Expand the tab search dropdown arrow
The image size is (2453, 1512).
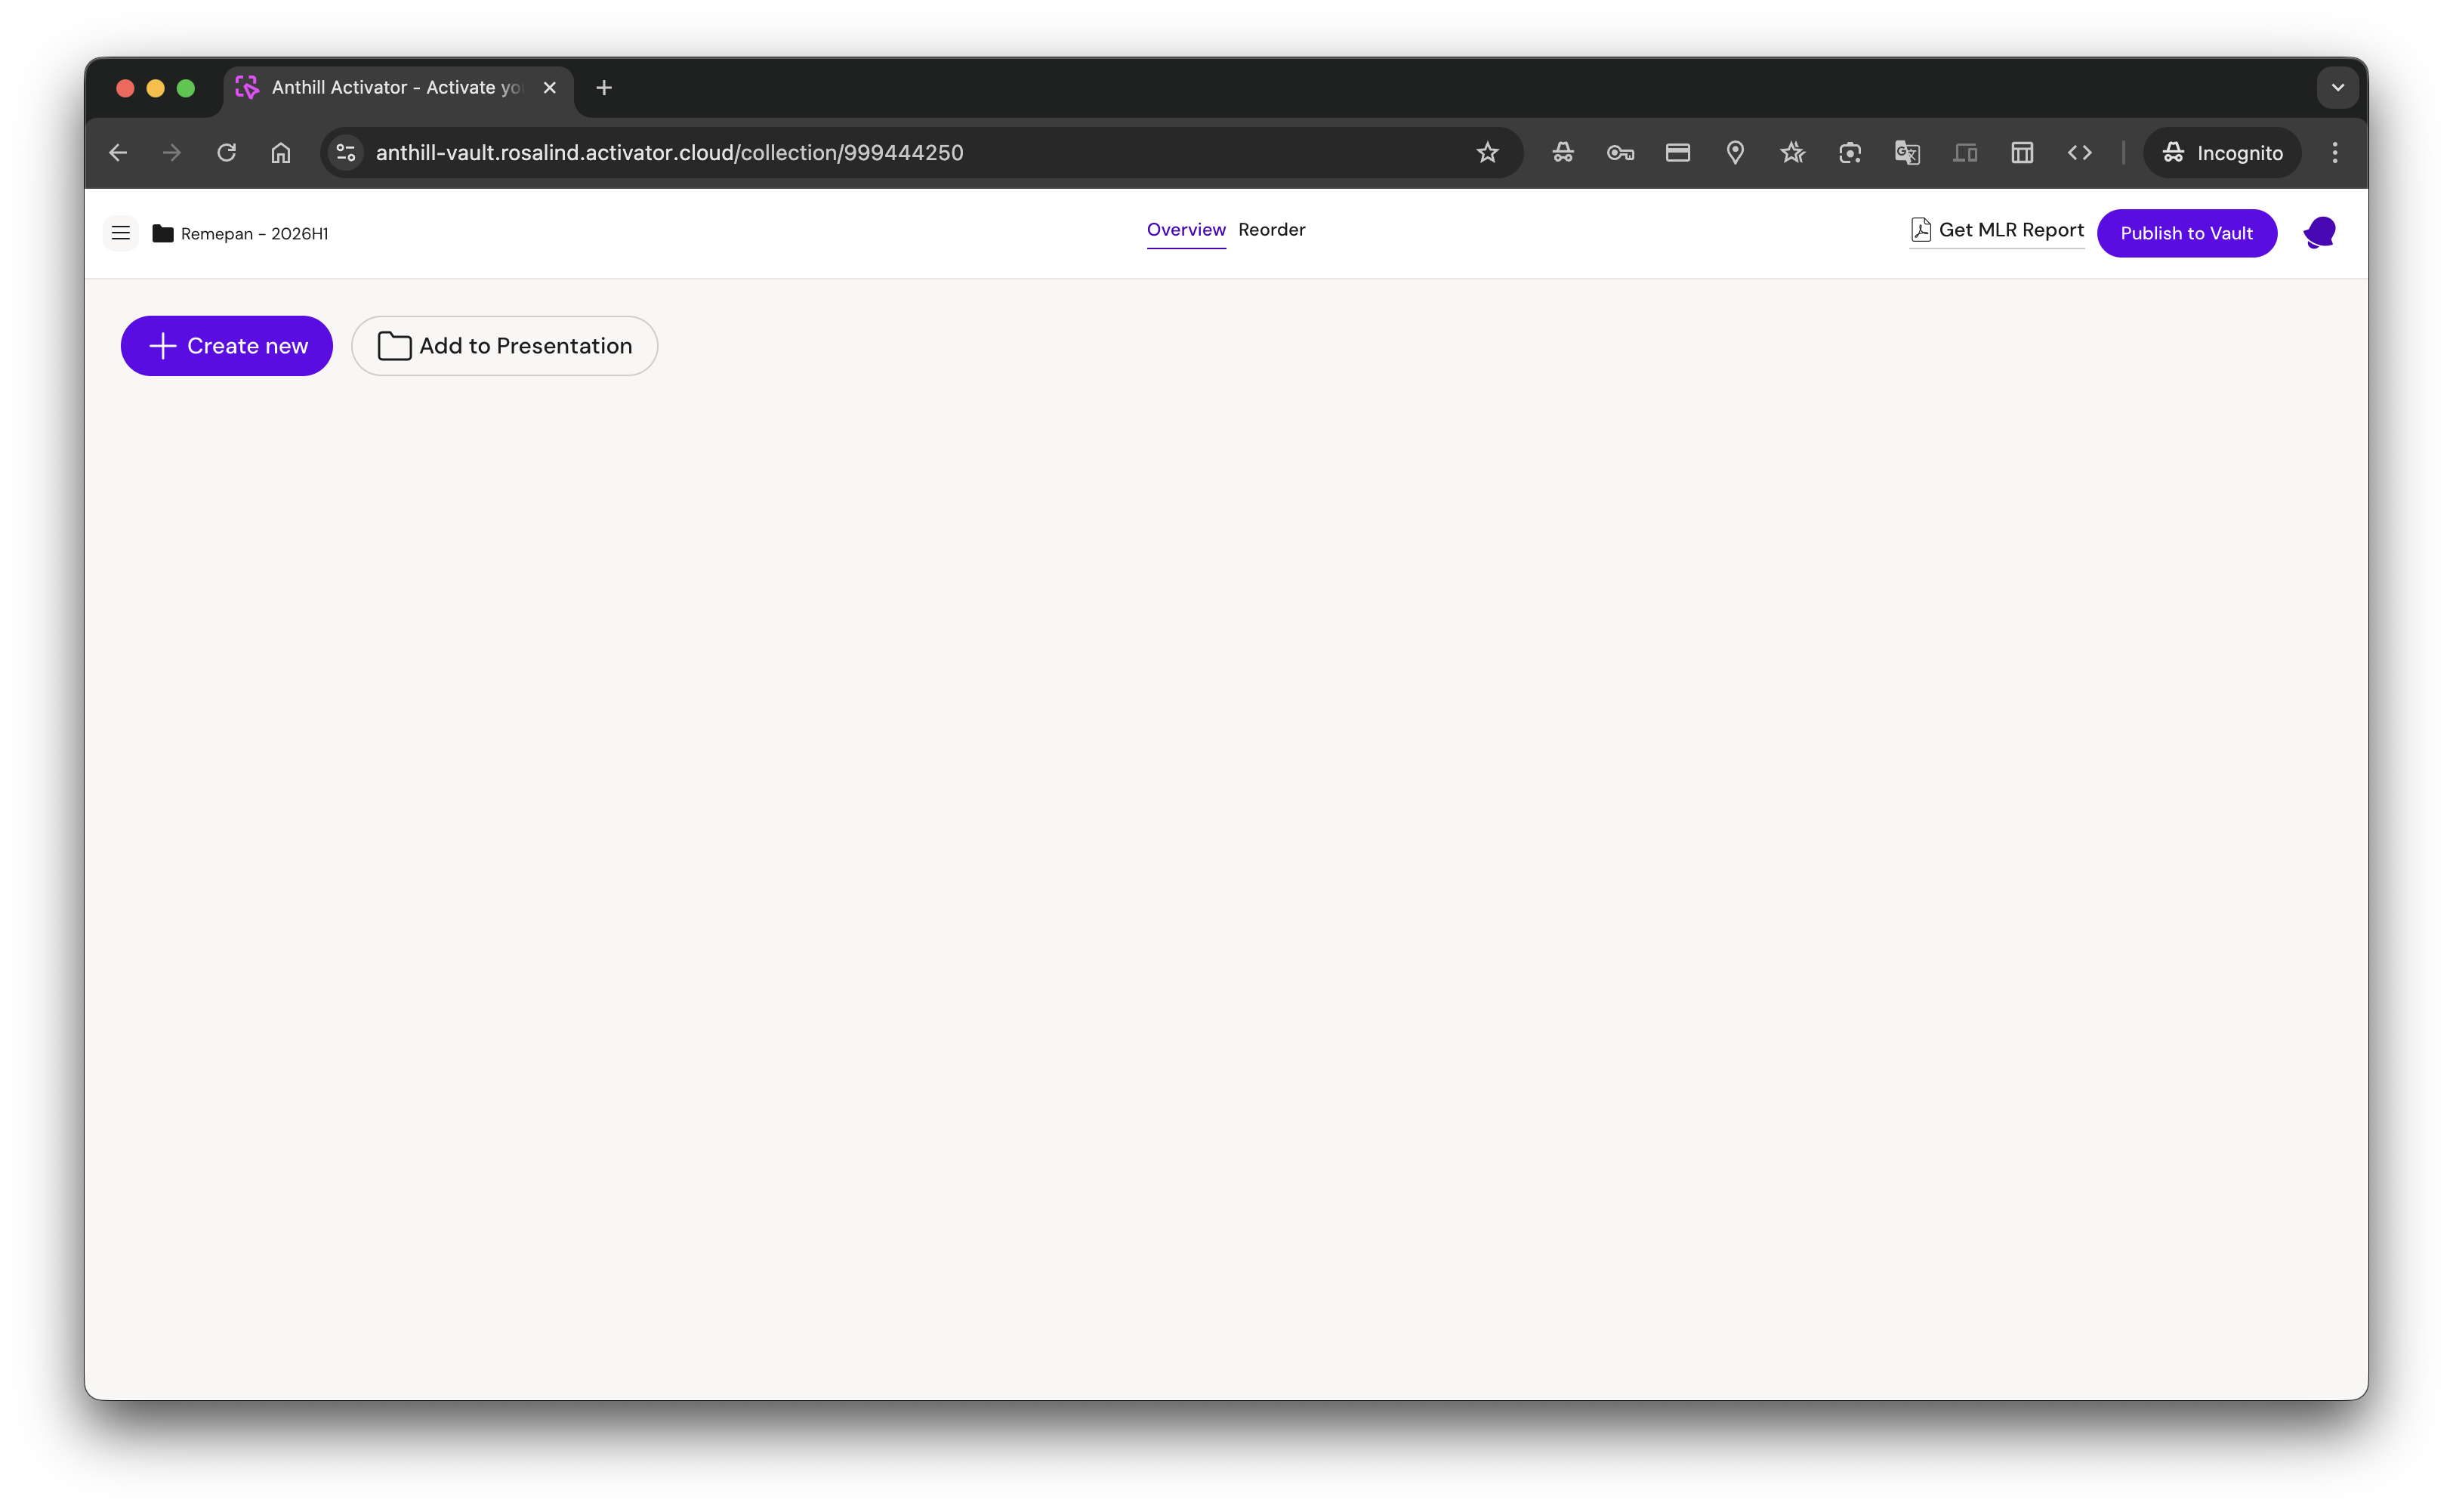(x=2337, y=88)
